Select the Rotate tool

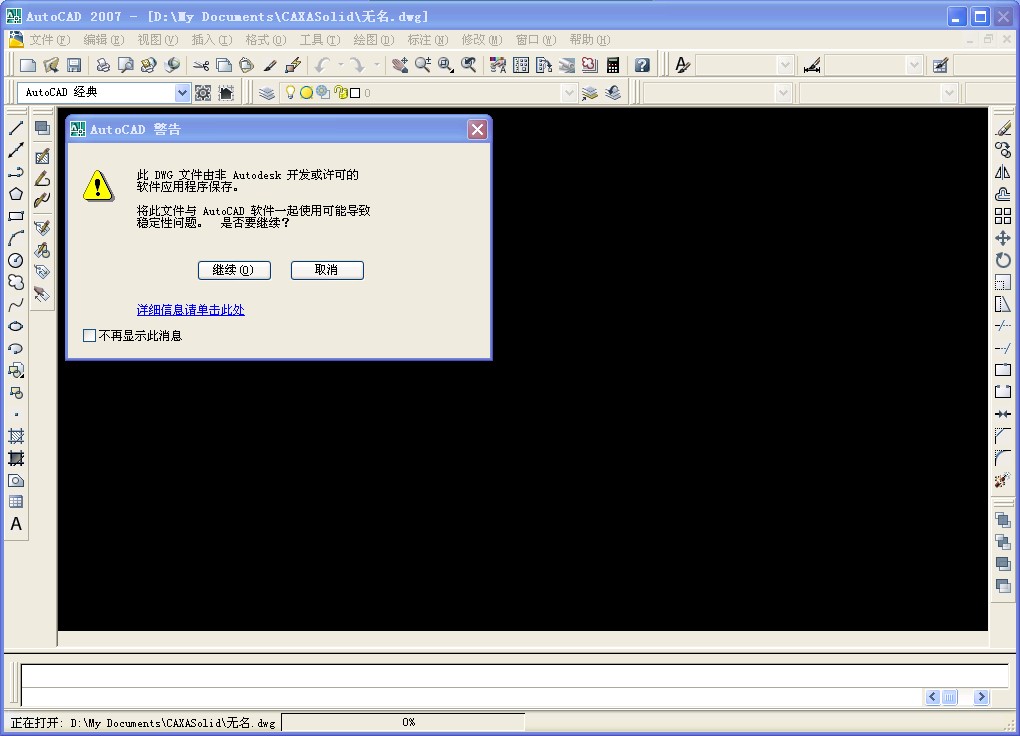click(1003, 260)
